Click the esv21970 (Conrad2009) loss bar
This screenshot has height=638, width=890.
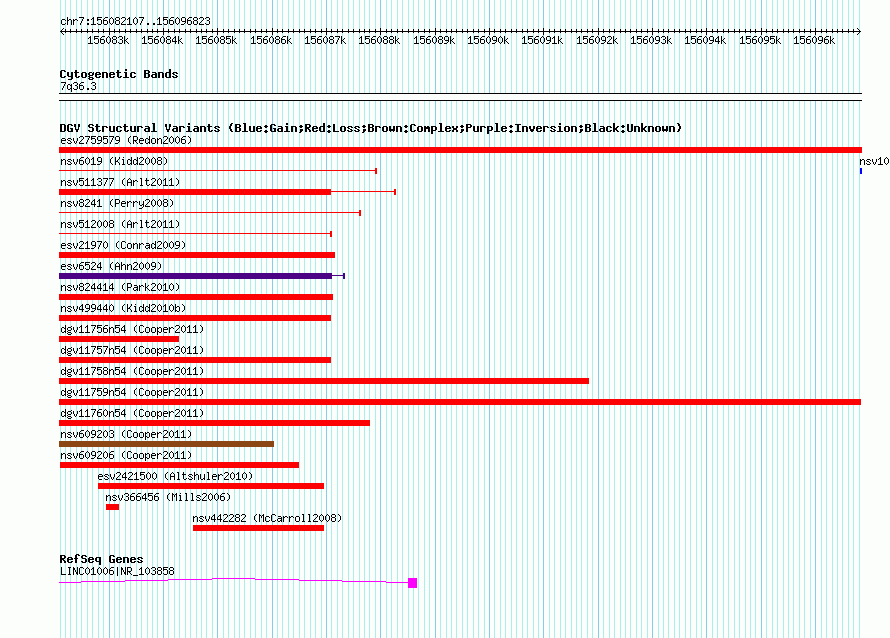pos(197,255)
